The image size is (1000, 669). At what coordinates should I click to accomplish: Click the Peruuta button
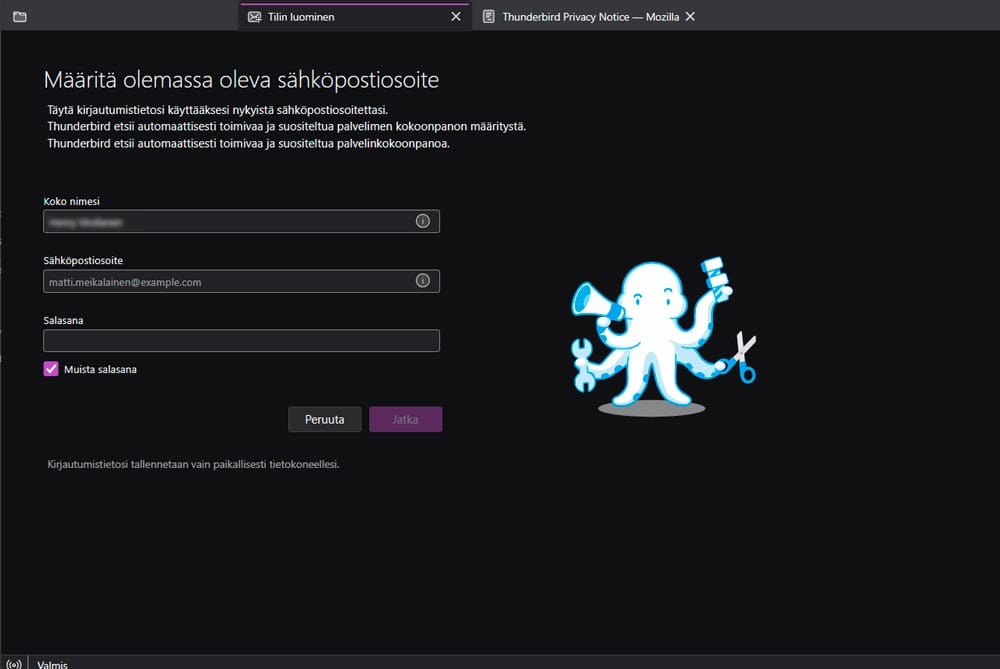click(324, 419)
